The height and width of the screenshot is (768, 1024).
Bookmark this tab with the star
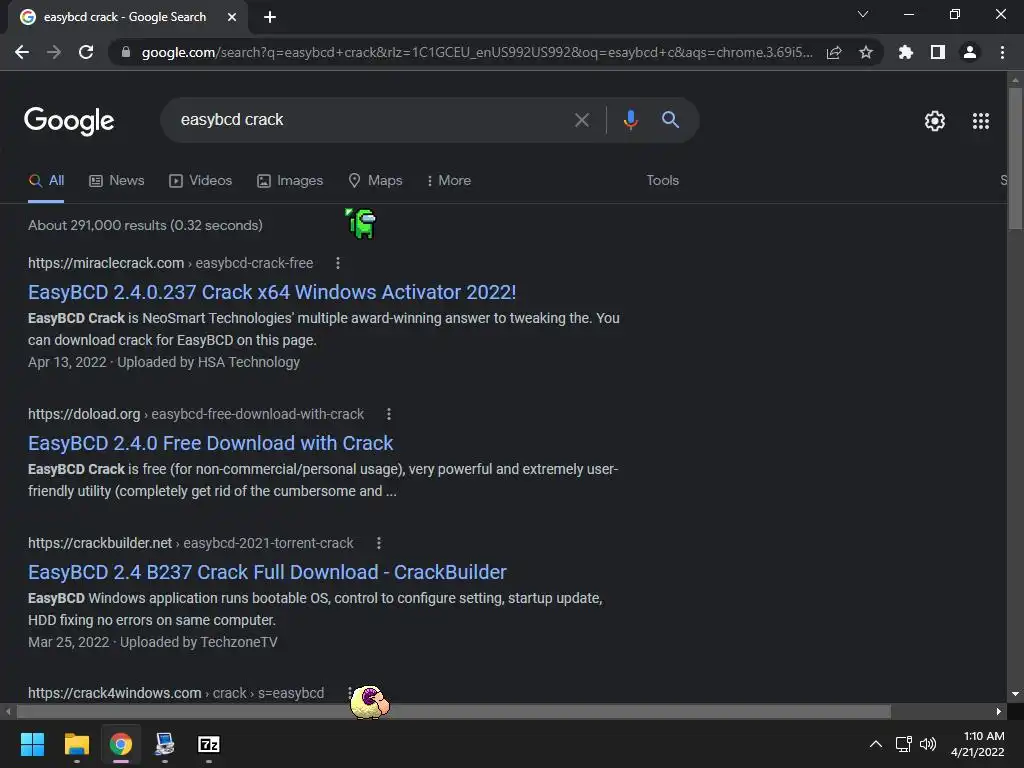click(866, 52)
